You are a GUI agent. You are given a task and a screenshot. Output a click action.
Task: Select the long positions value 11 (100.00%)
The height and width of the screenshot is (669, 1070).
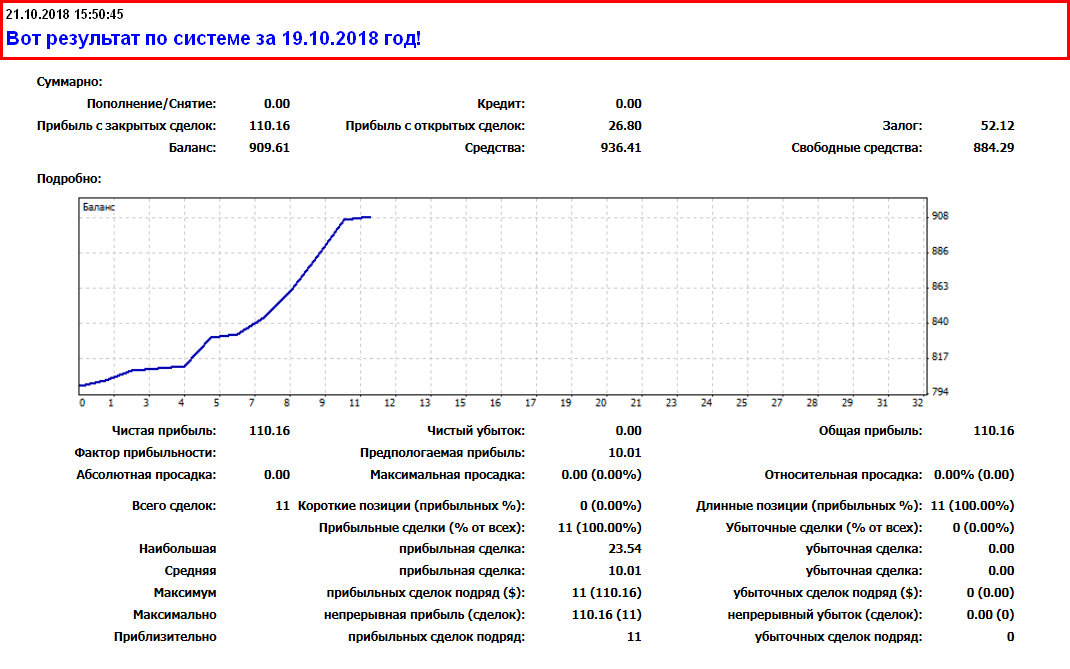pos(972,506)
